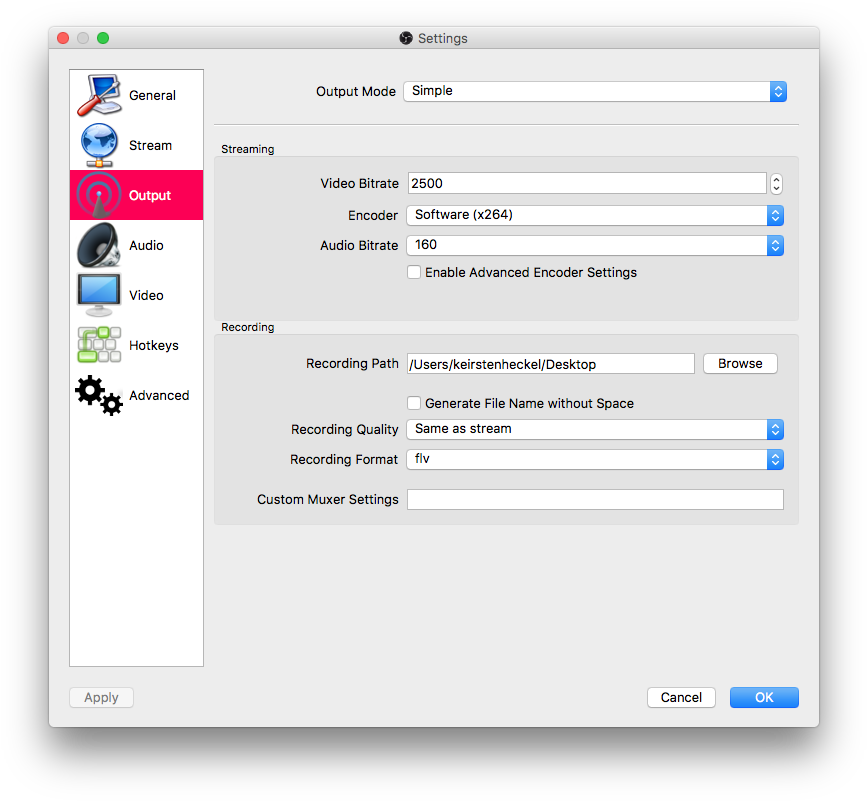Check Generate File Name without Space
Image resolution: width=867 pixels, height=801 pixels.
(x=414, y=403)
